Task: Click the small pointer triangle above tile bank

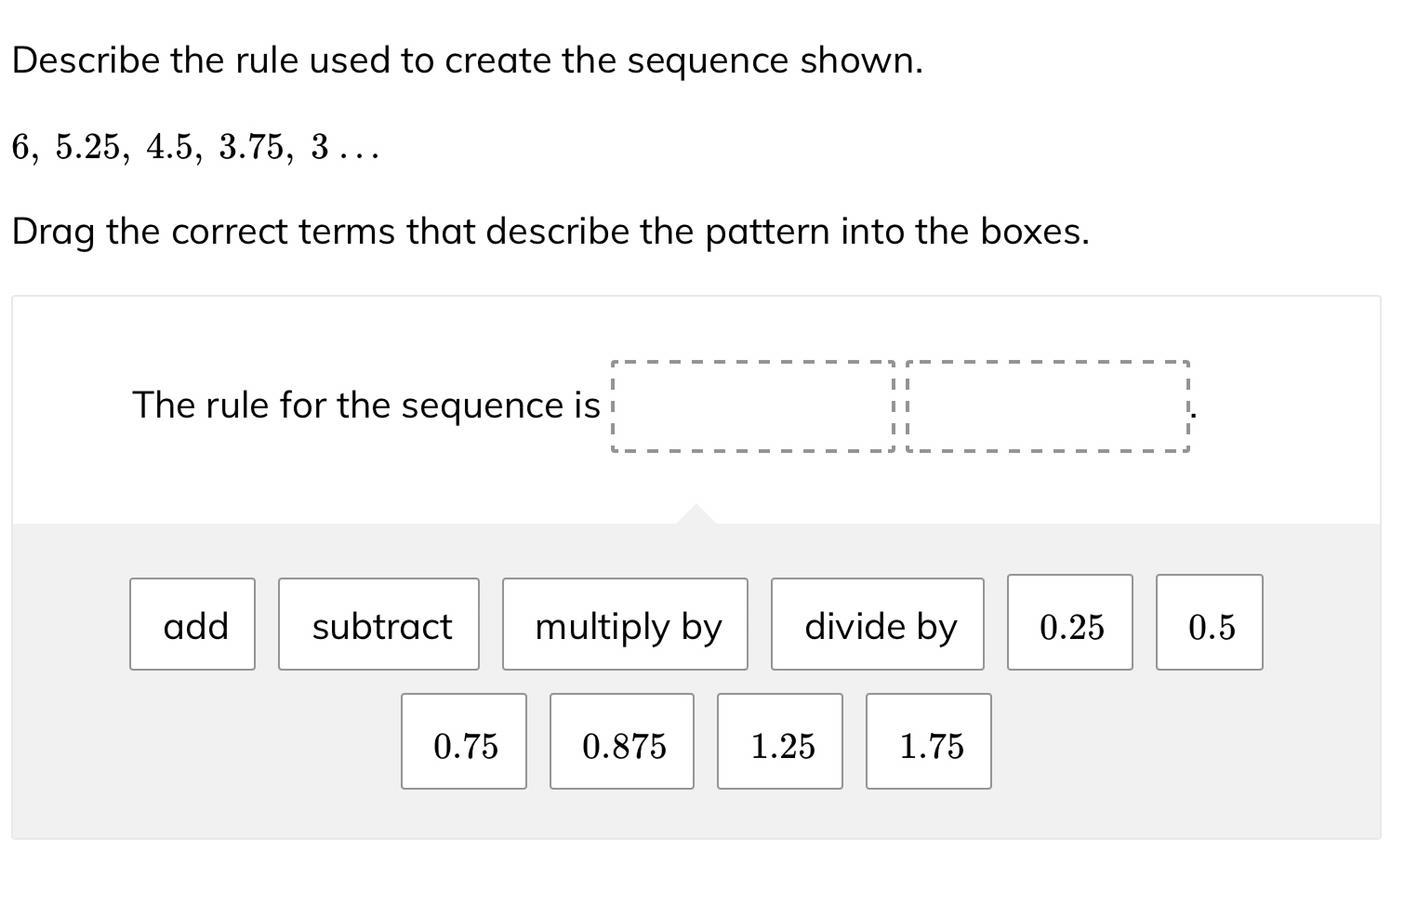Action: [x=696, y=514]
